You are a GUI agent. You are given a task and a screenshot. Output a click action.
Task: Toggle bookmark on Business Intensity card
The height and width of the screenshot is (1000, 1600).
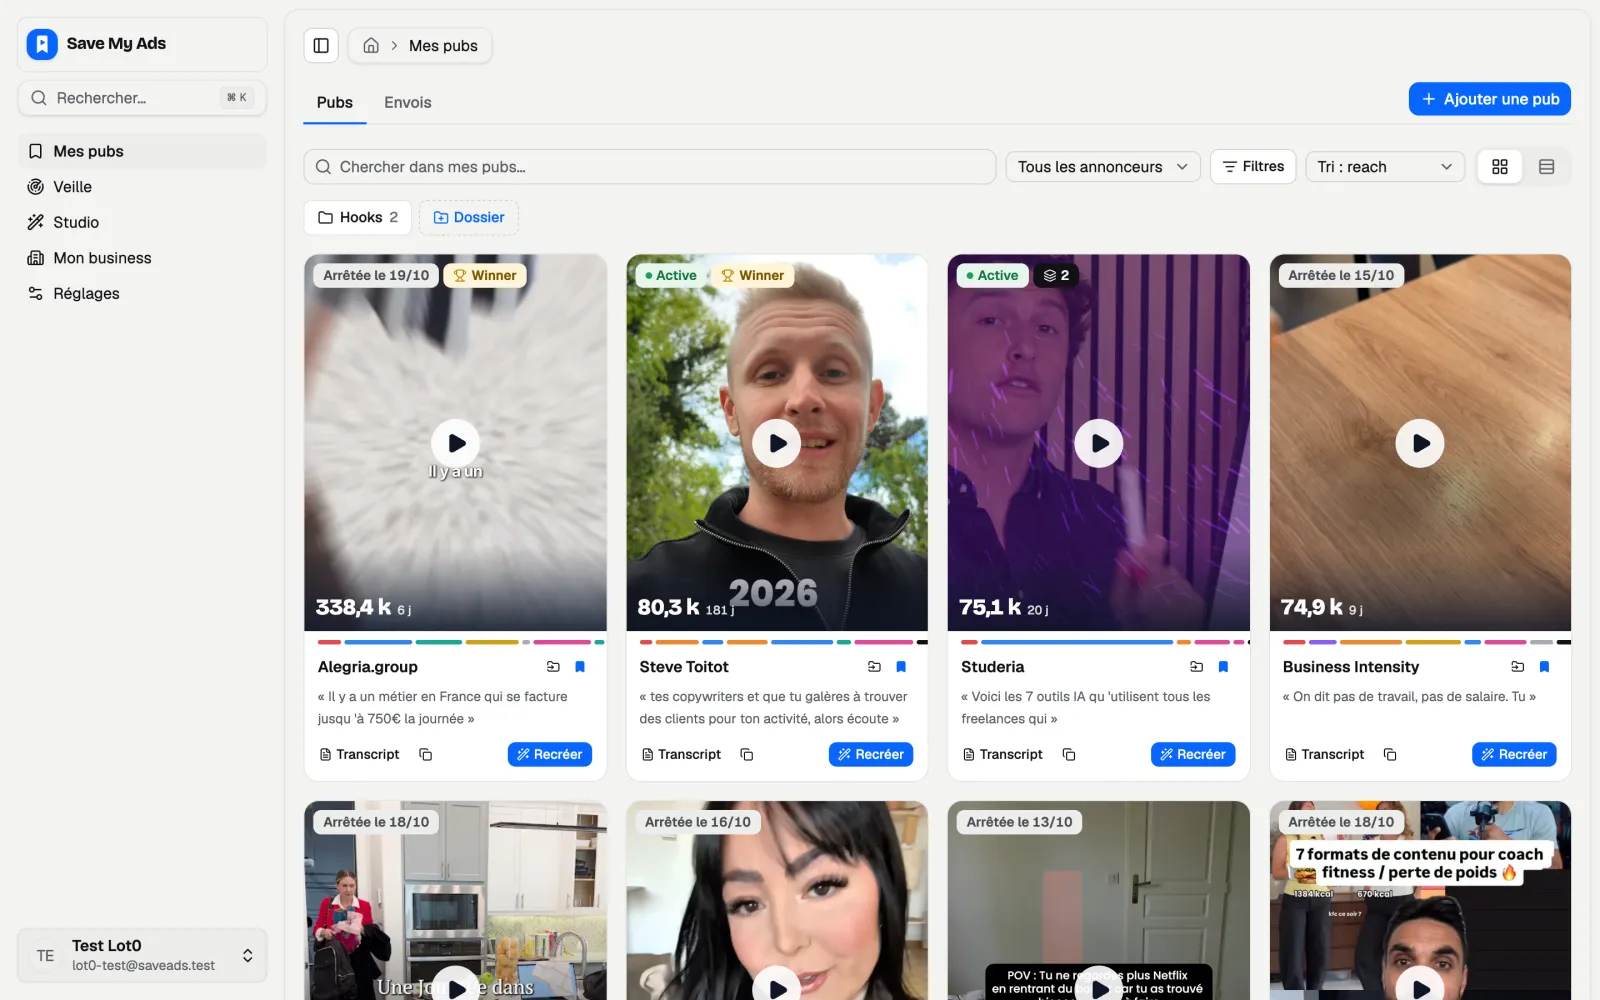1544,667
